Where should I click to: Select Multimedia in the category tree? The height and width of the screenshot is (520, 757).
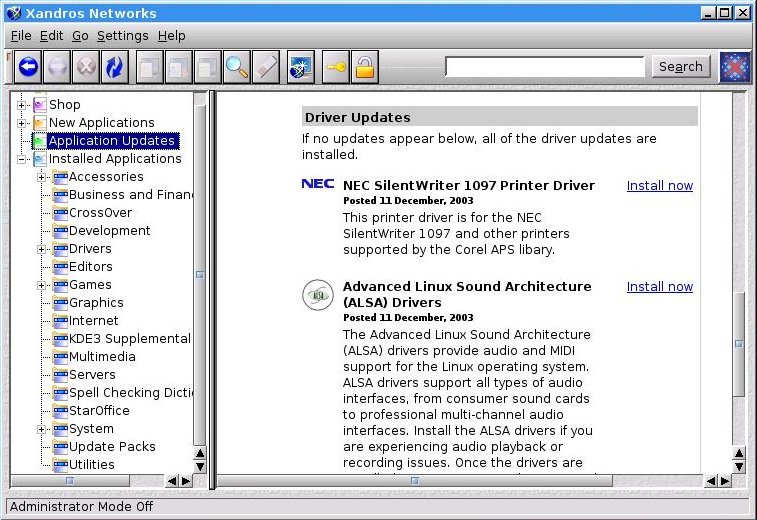(x=102, y=357)
